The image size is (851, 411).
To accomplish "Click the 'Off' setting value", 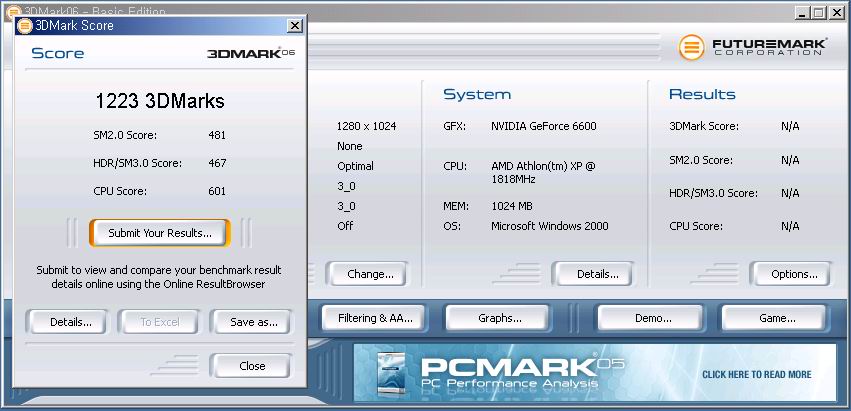I will [345, 226].
